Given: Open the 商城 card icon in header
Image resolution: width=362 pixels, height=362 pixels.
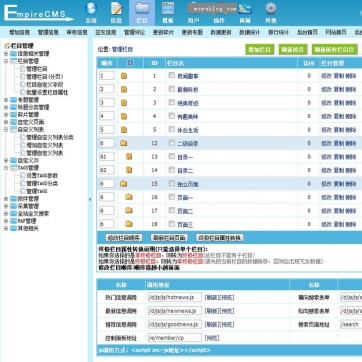Looking at the screenshot, I should pyautogui.click(x=245, y=9).
